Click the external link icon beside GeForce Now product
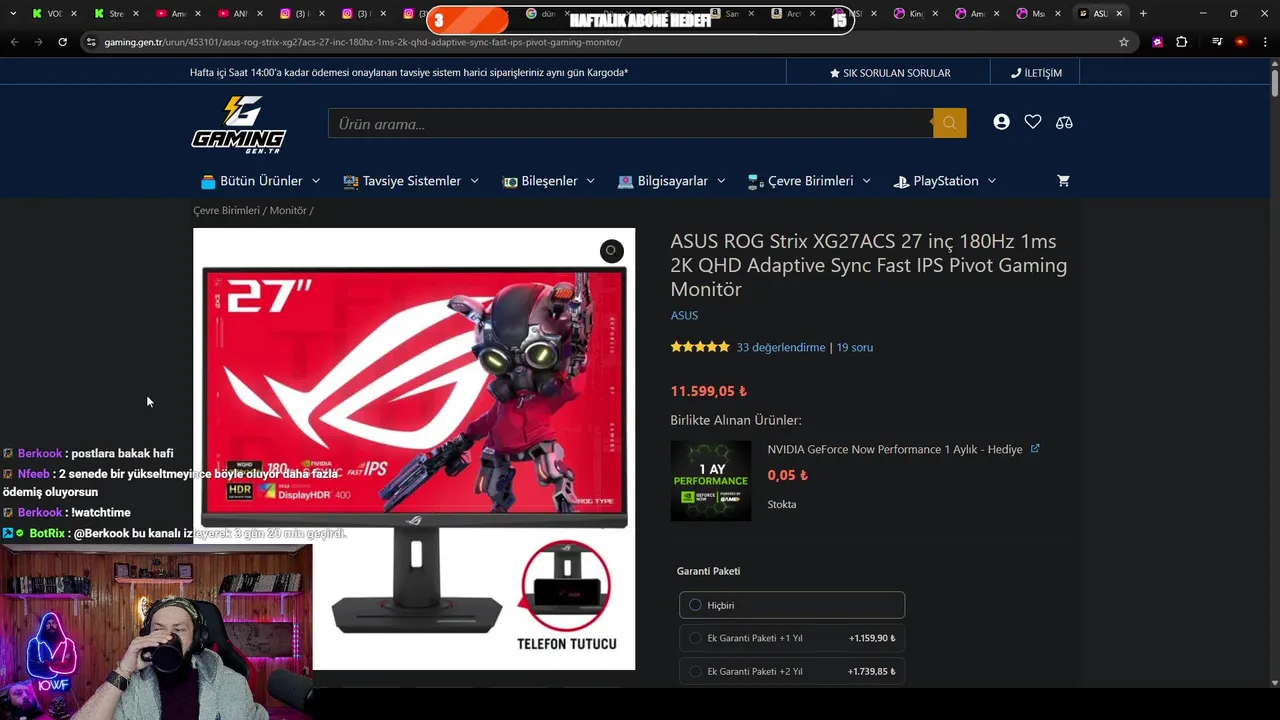The height and width of the screenshot is (720, 1280). 1035,449
